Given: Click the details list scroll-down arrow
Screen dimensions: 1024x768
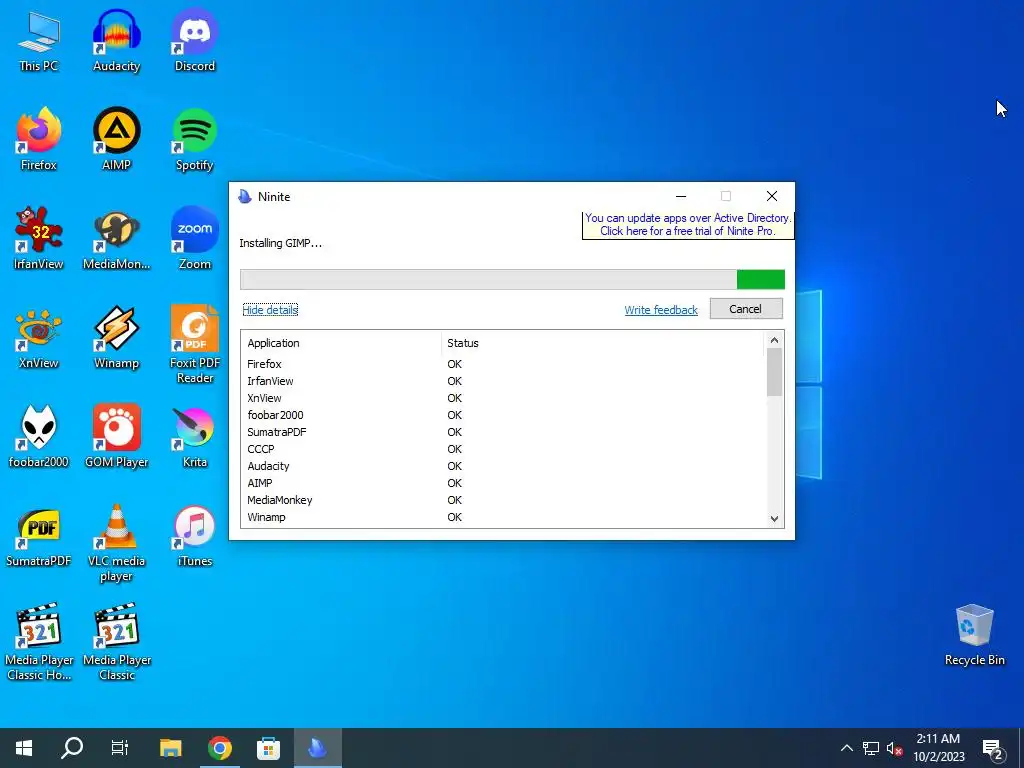Looking at the screenshot, I should (x=774, y=519).
